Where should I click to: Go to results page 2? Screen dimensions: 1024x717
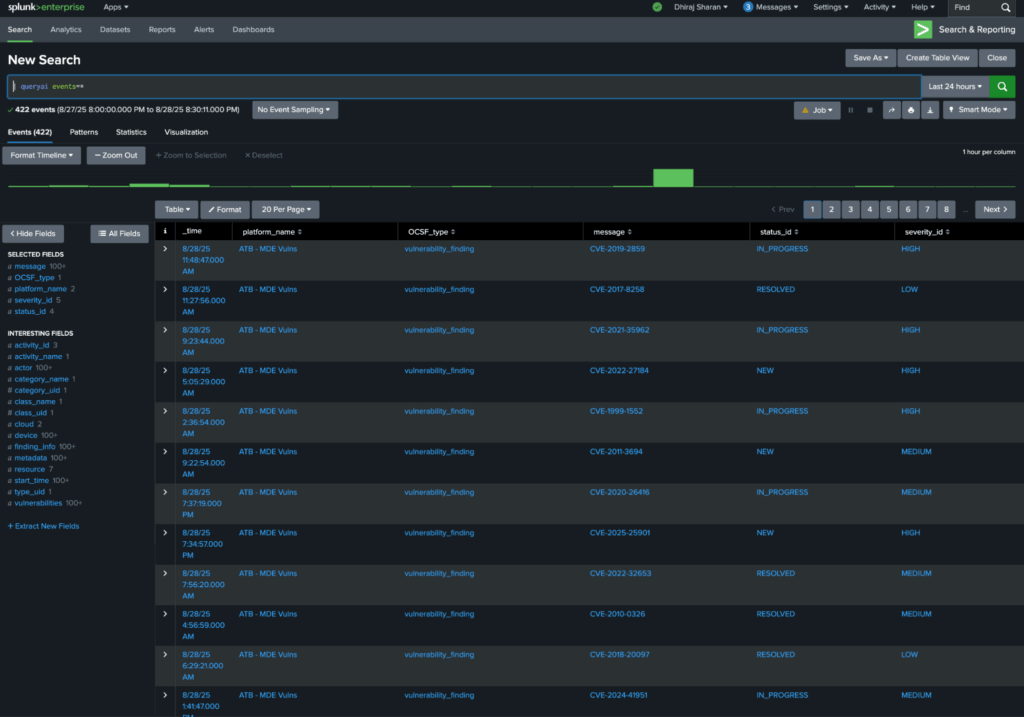[x=831, y=210]
